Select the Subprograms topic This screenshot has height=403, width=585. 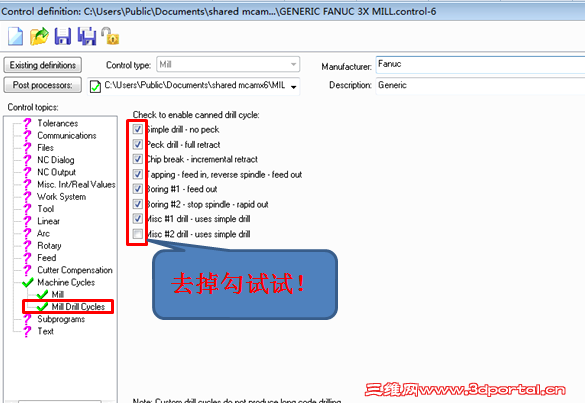[61, 319]
